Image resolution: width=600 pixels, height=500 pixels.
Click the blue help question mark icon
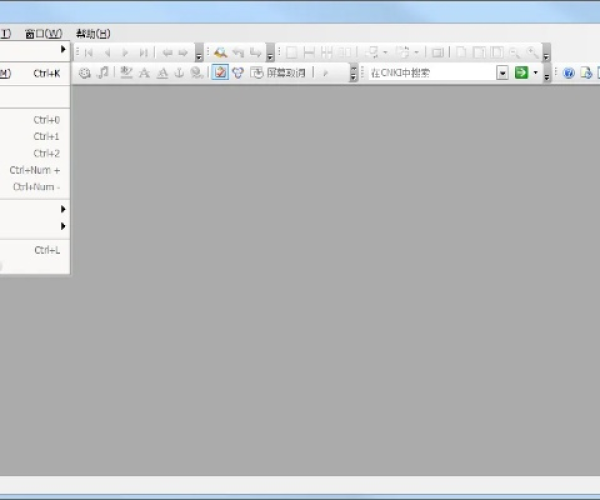(x=569, y=73)
